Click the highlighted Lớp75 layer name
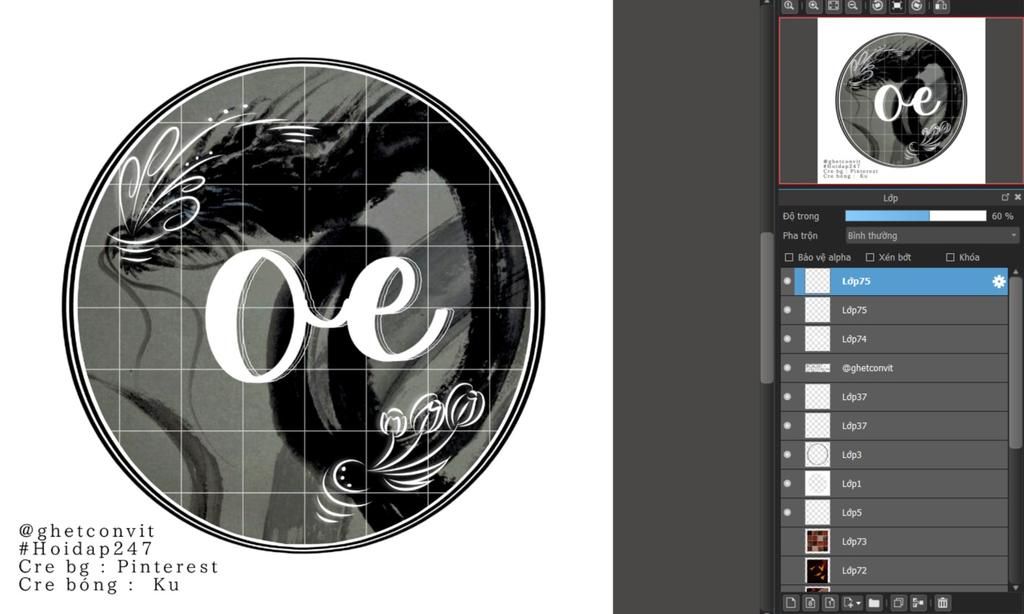 coord(856,281)
